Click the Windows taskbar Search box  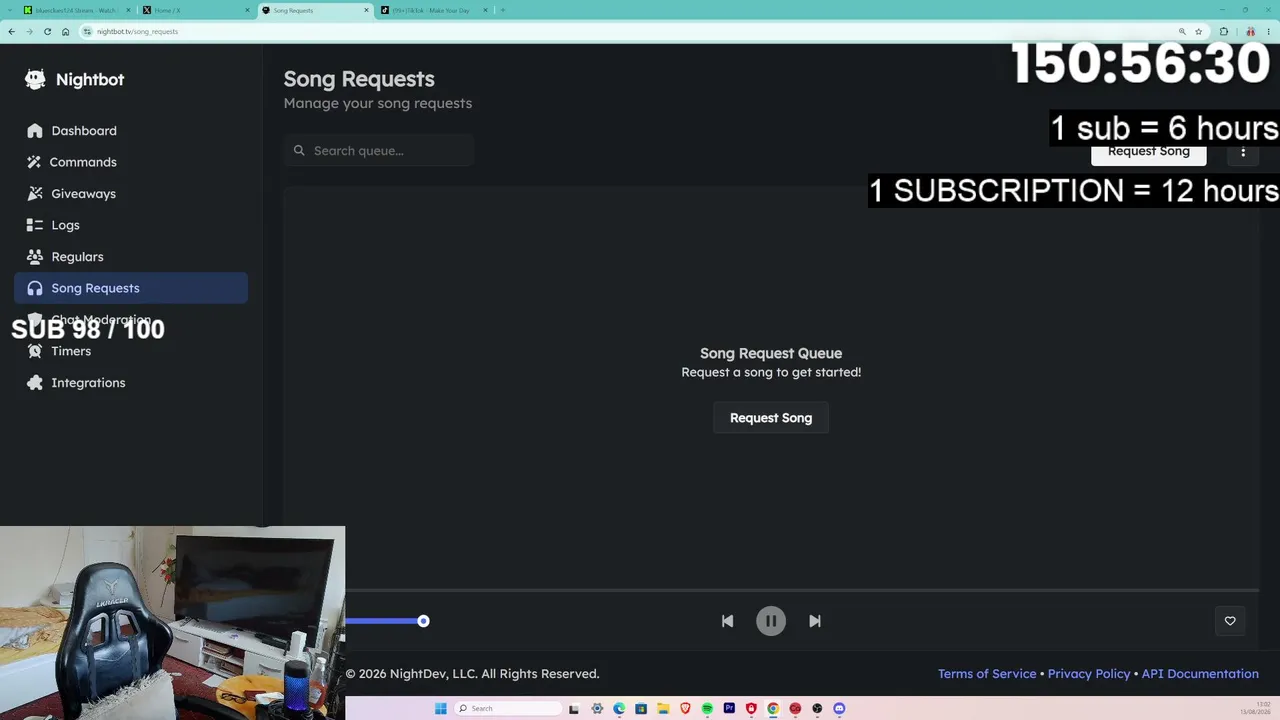point(508,708)
